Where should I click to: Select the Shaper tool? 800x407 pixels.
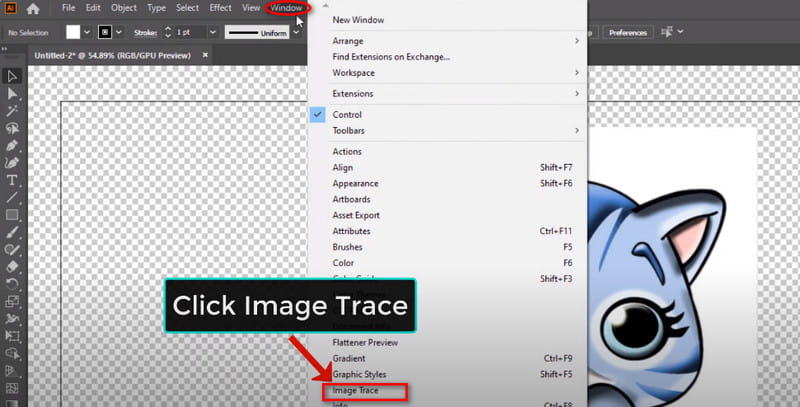[x=12, y=250]
